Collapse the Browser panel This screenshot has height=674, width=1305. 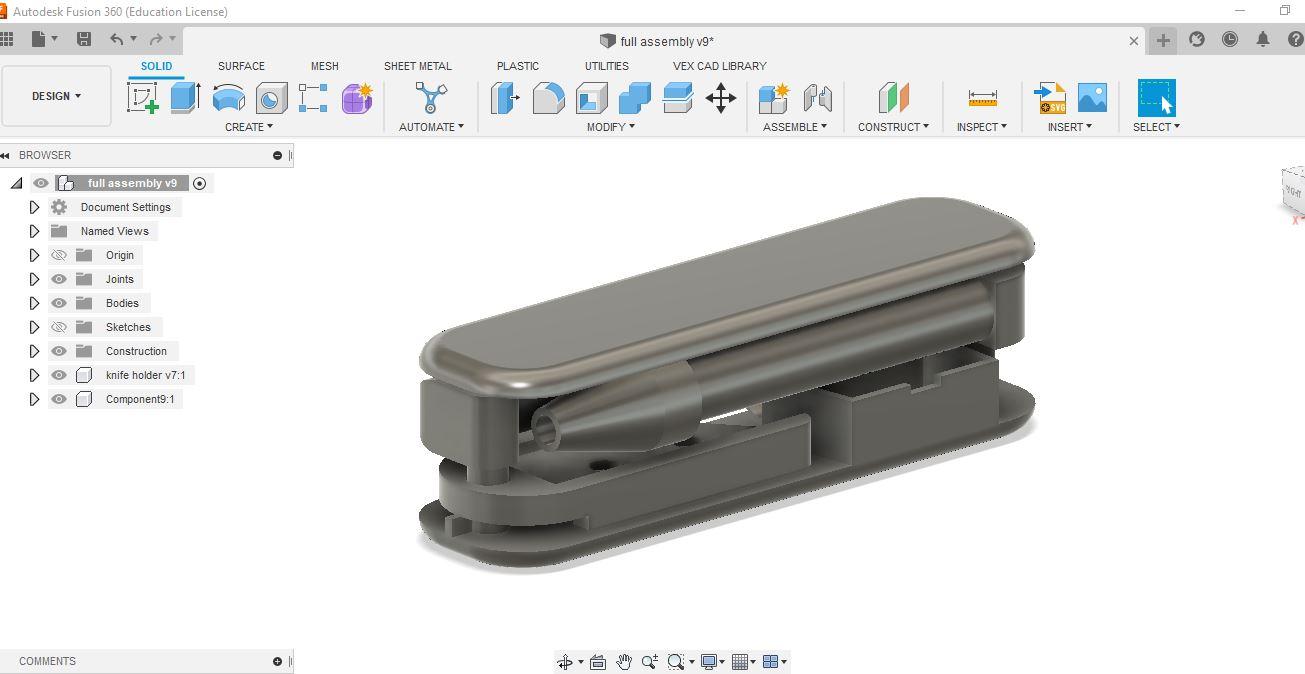tap(5, 155)
